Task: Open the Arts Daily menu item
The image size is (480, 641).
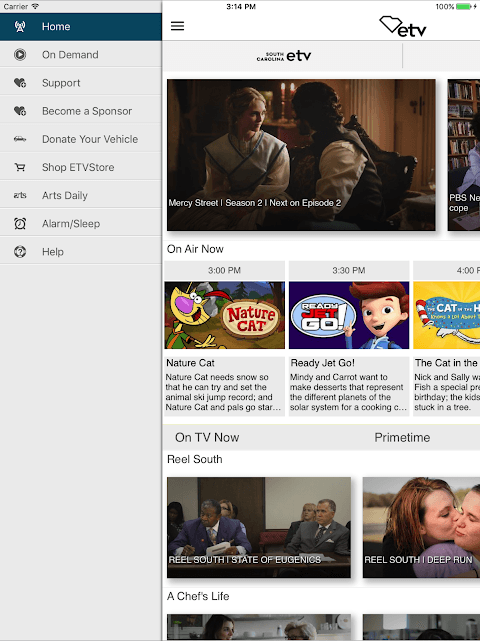Action: pyautogui.click(x=81, y=195)
